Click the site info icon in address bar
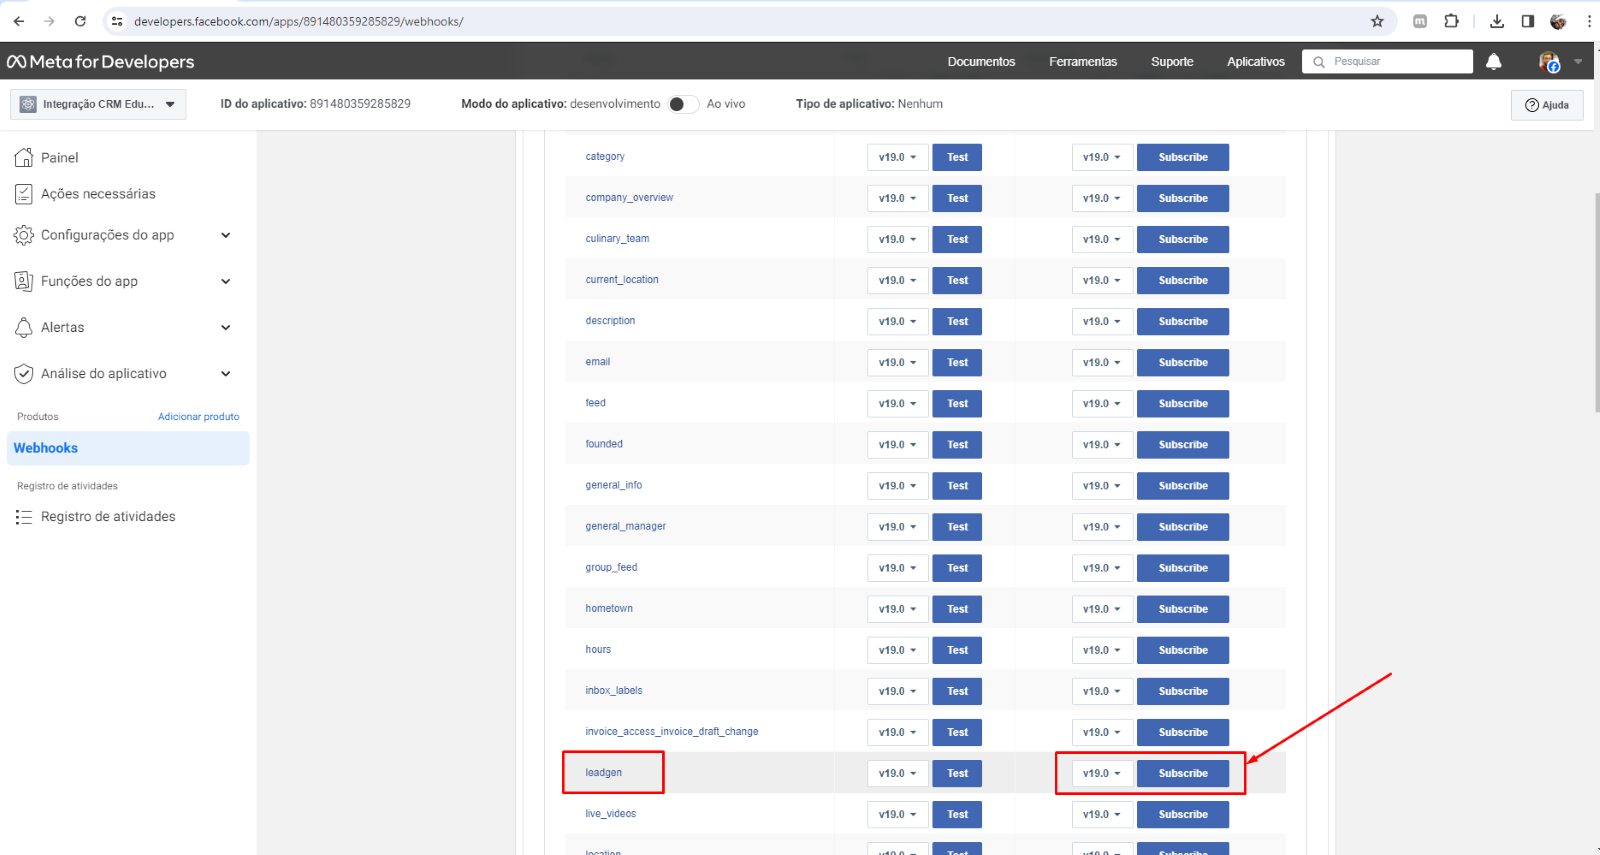Viewport: 1600px width, 855px height. pyautogui.click(x=117, y=21)
